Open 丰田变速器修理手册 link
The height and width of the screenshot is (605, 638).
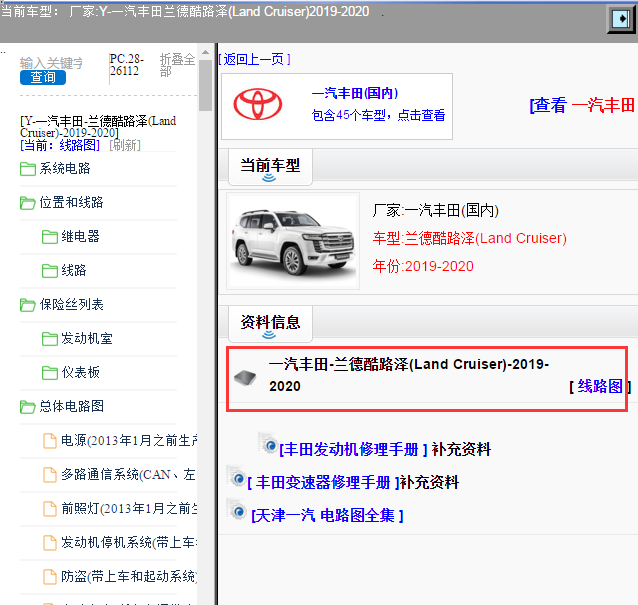coord(323,483)
